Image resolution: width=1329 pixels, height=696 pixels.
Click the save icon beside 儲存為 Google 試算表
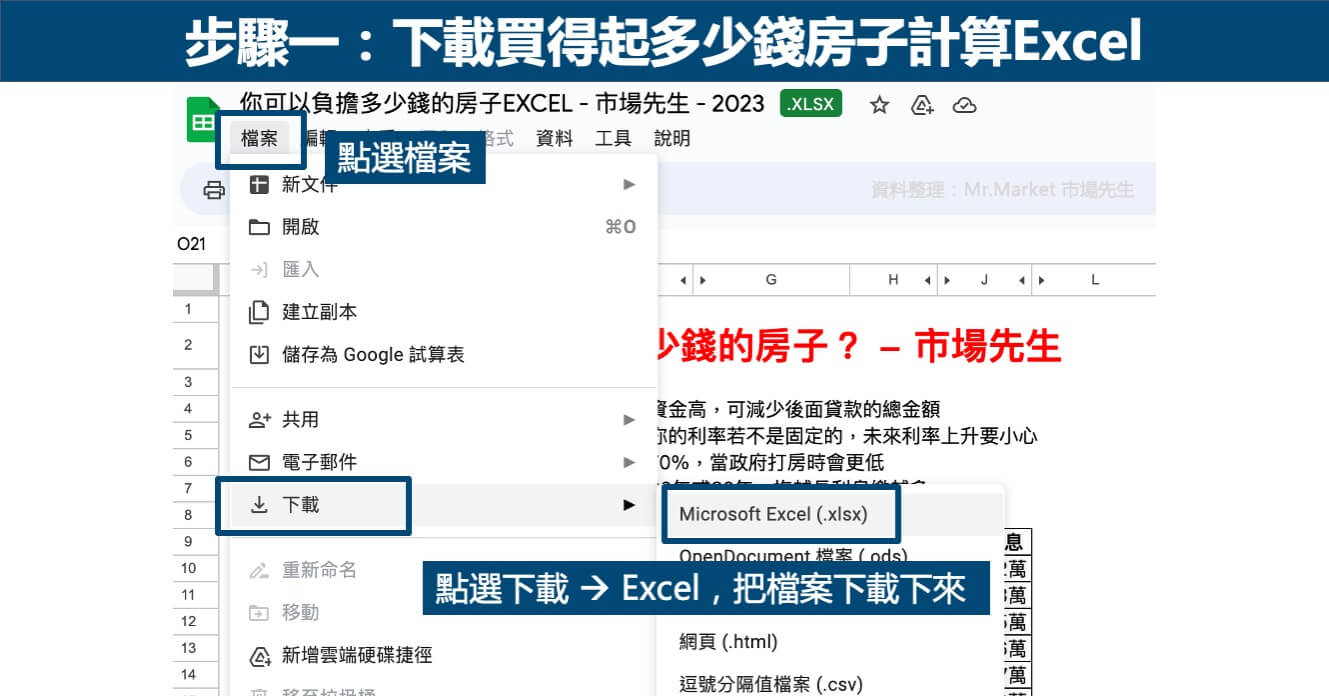[x=259, y=354]
